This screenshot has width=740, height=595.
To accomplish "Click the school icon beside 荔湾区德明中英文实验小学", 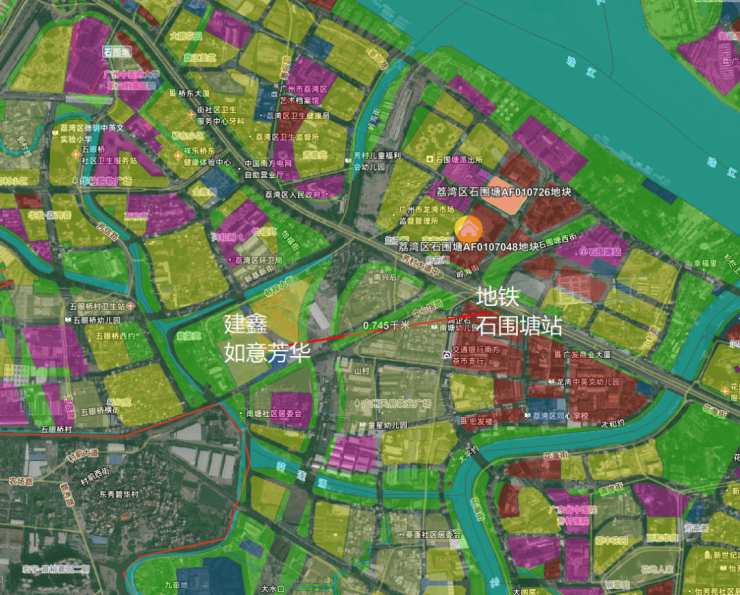I will [x=56, y=133].
